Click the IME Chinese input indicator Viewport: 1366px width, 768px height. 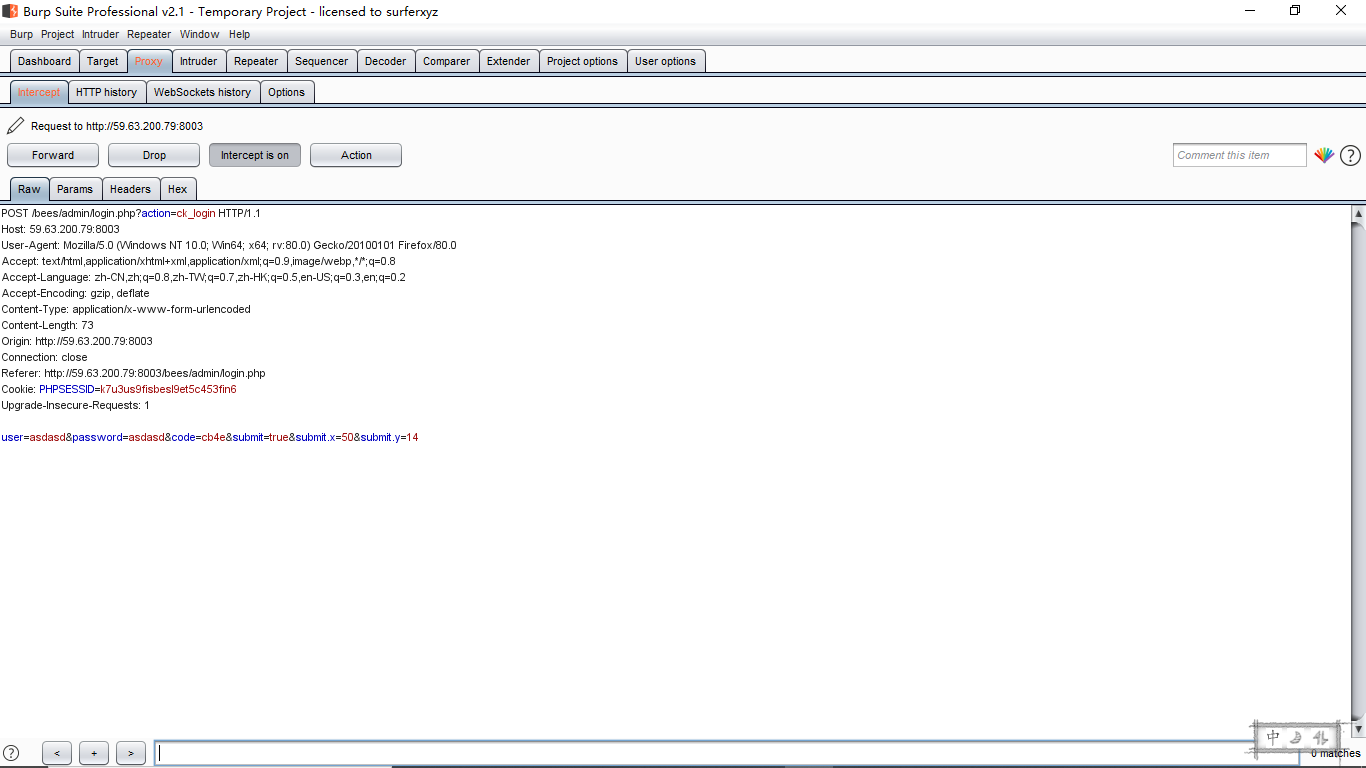point(1273,737)
